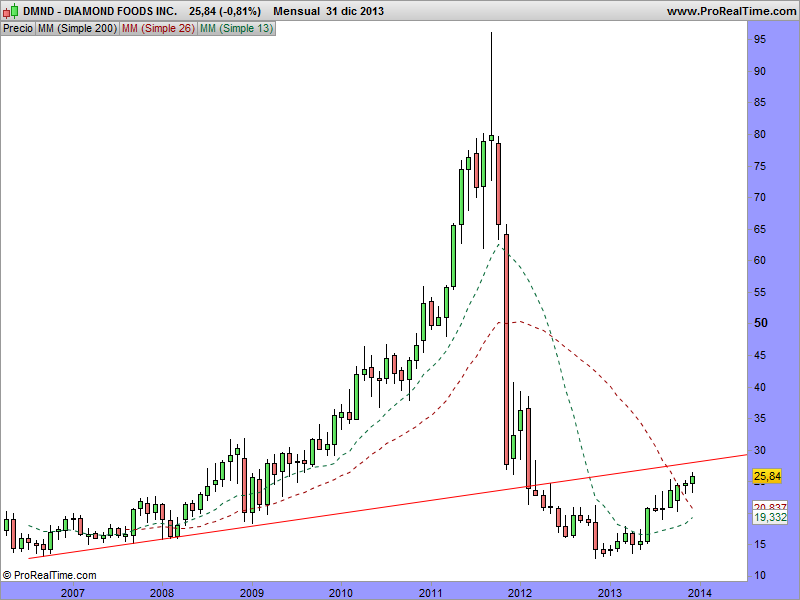Click the green 19,332 moving average tag

pos(770,517)
